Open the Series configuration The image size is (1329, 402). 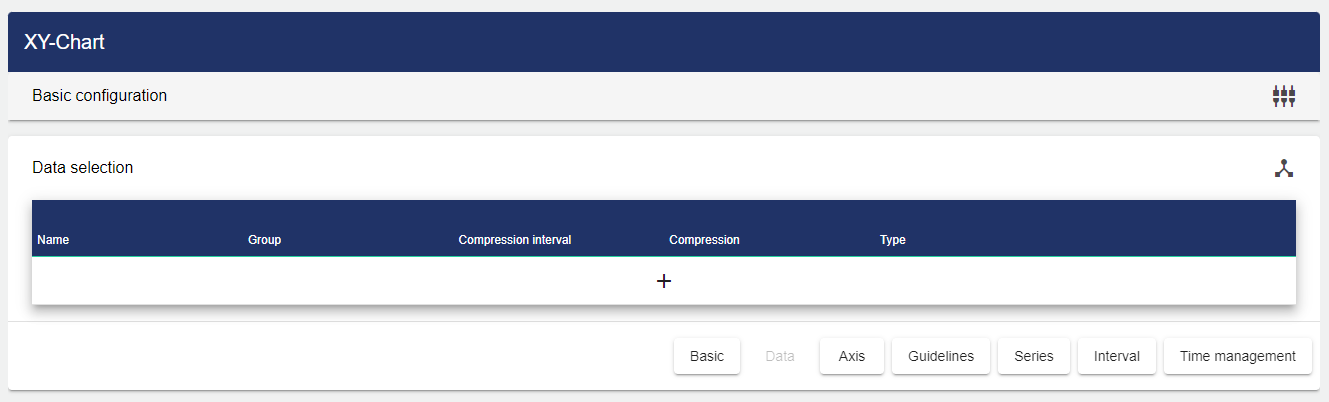tap(1034, 356)
